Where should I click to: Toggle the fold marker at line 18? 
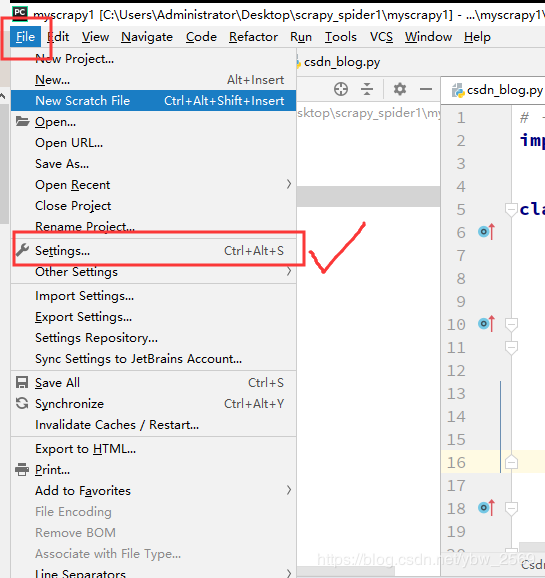tap(511, 508)
